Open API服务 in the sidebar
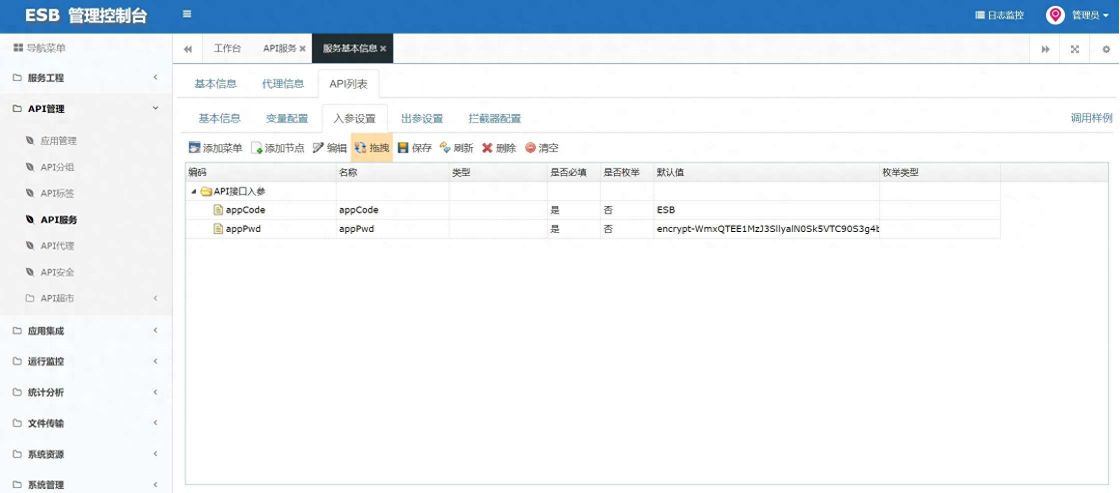This screenshot has height=493, width=1120. pyautogui.click(x=59, y=219)
